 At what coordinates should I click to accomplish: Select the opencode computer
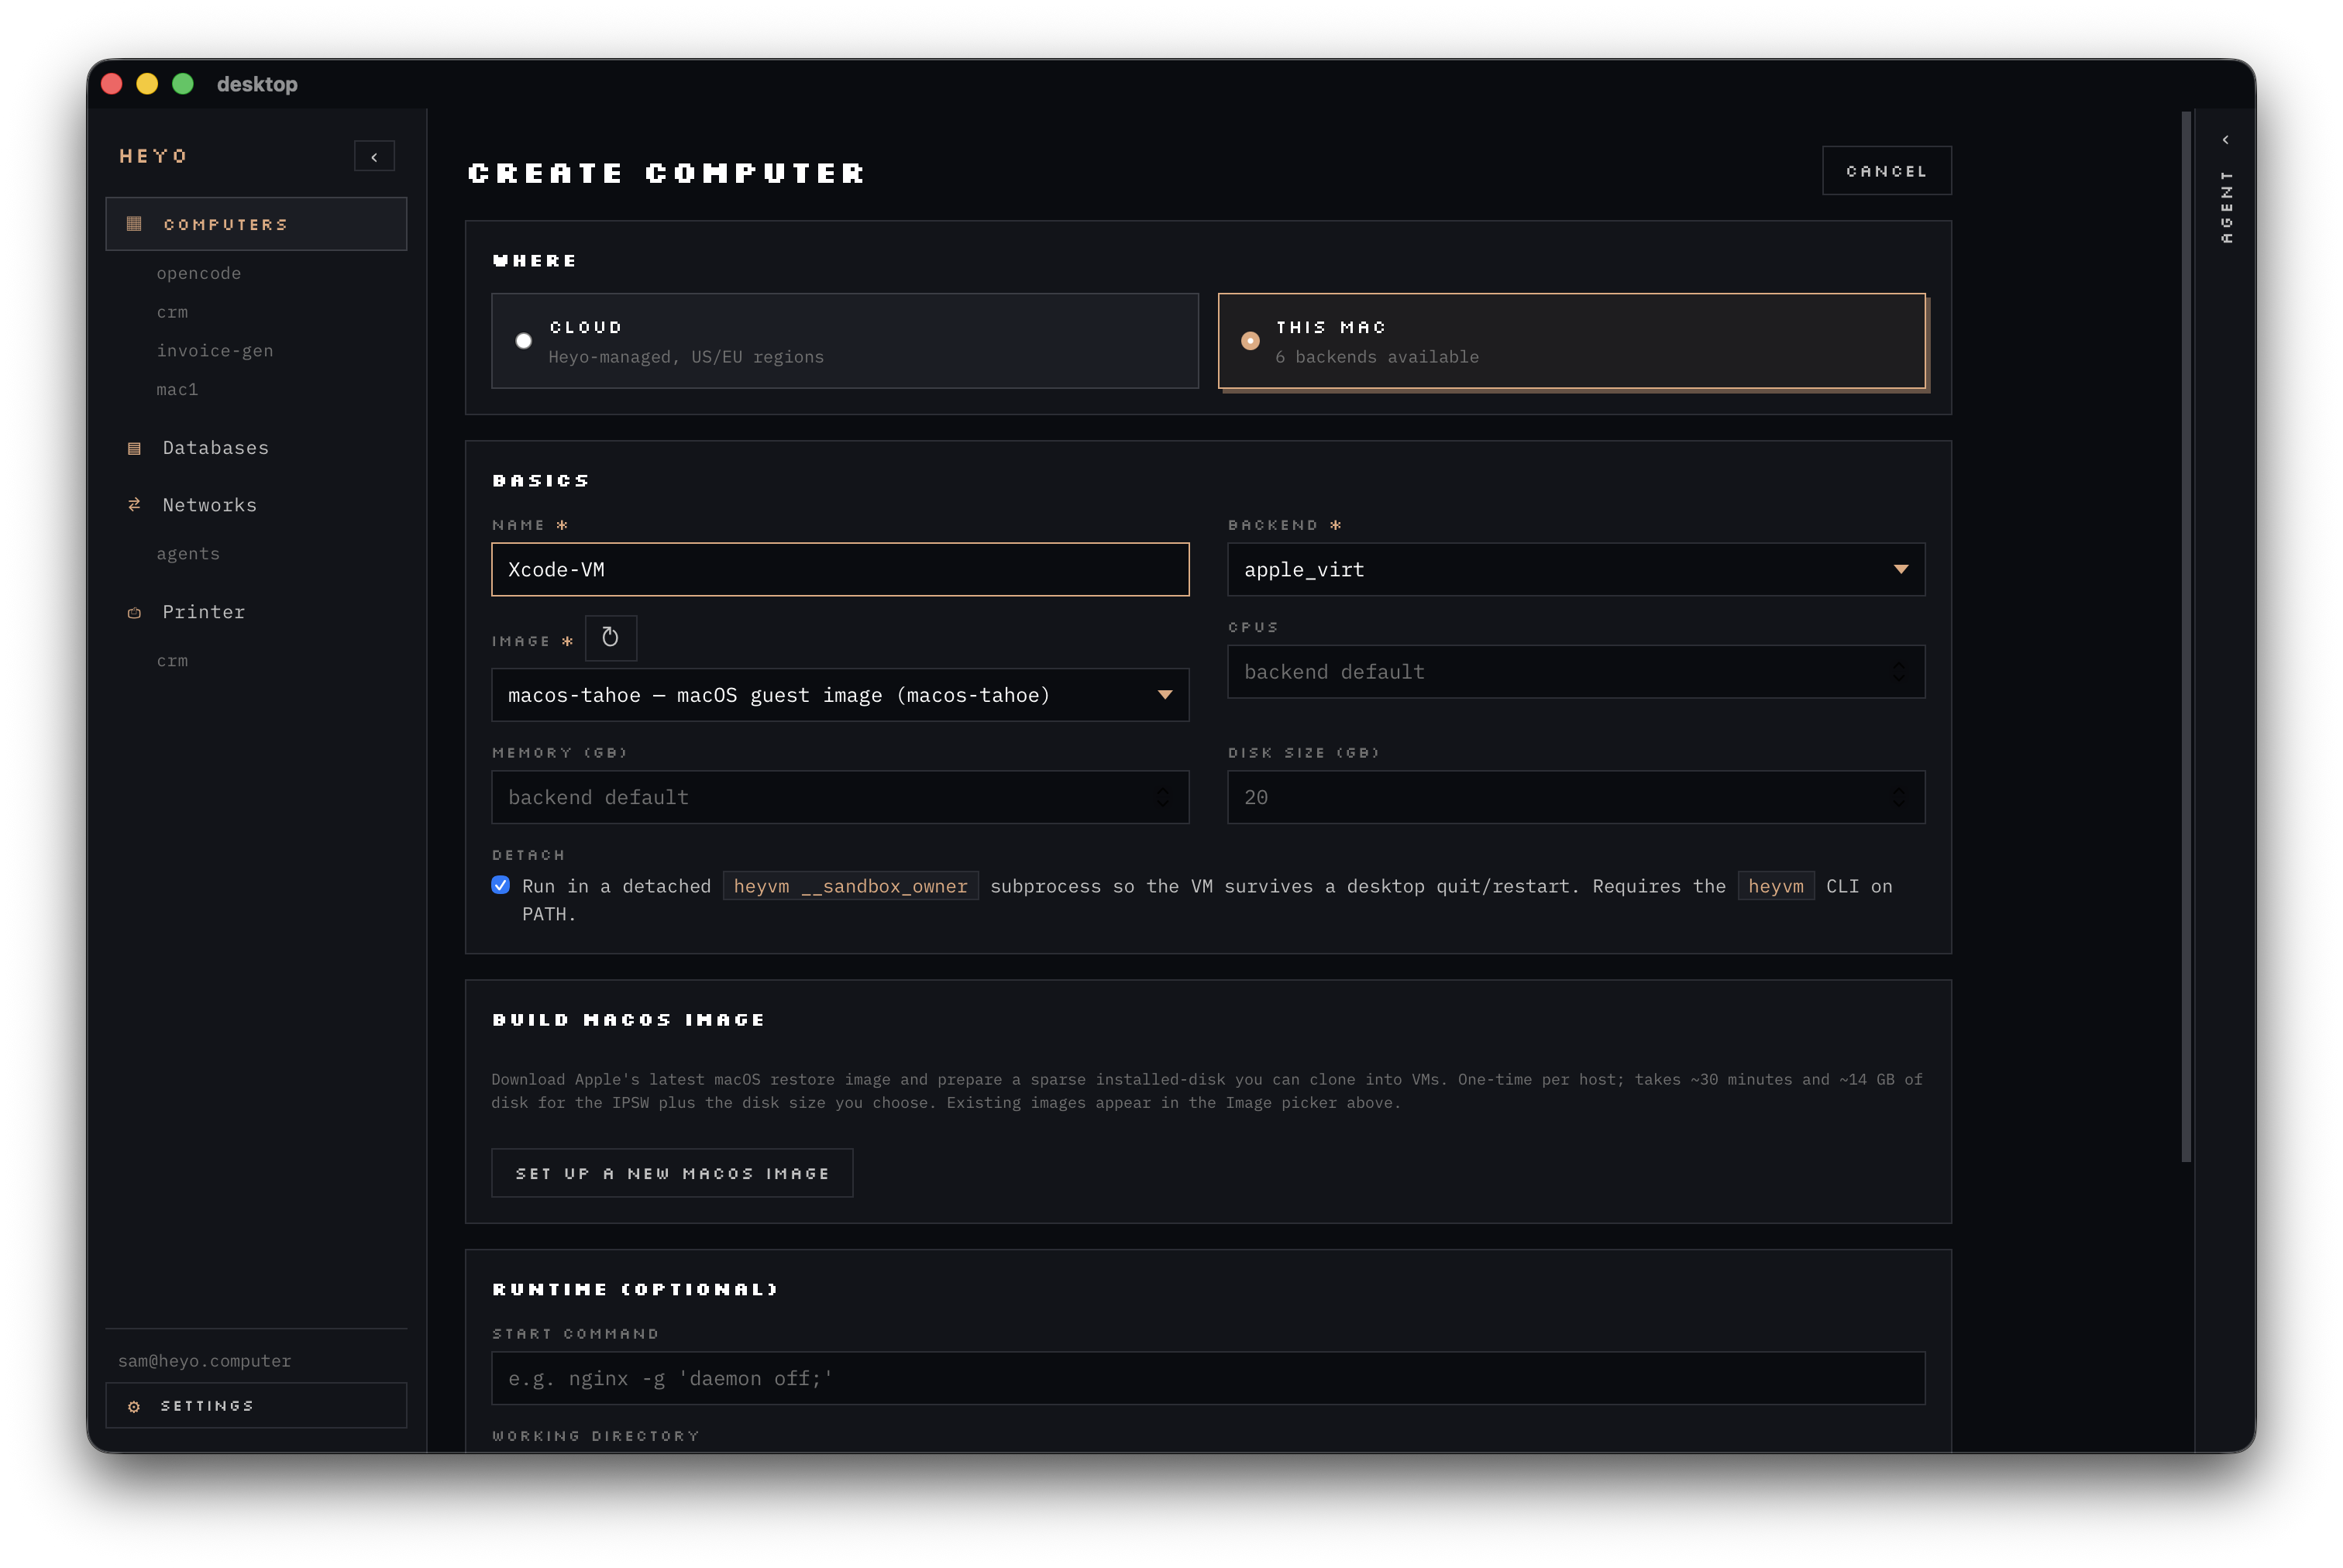[x=198, y=273]
